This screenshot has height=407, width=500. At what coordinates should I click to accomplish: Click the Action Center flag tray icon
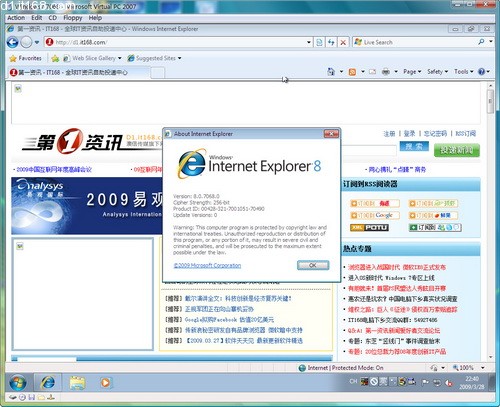(x=425, y=383)
